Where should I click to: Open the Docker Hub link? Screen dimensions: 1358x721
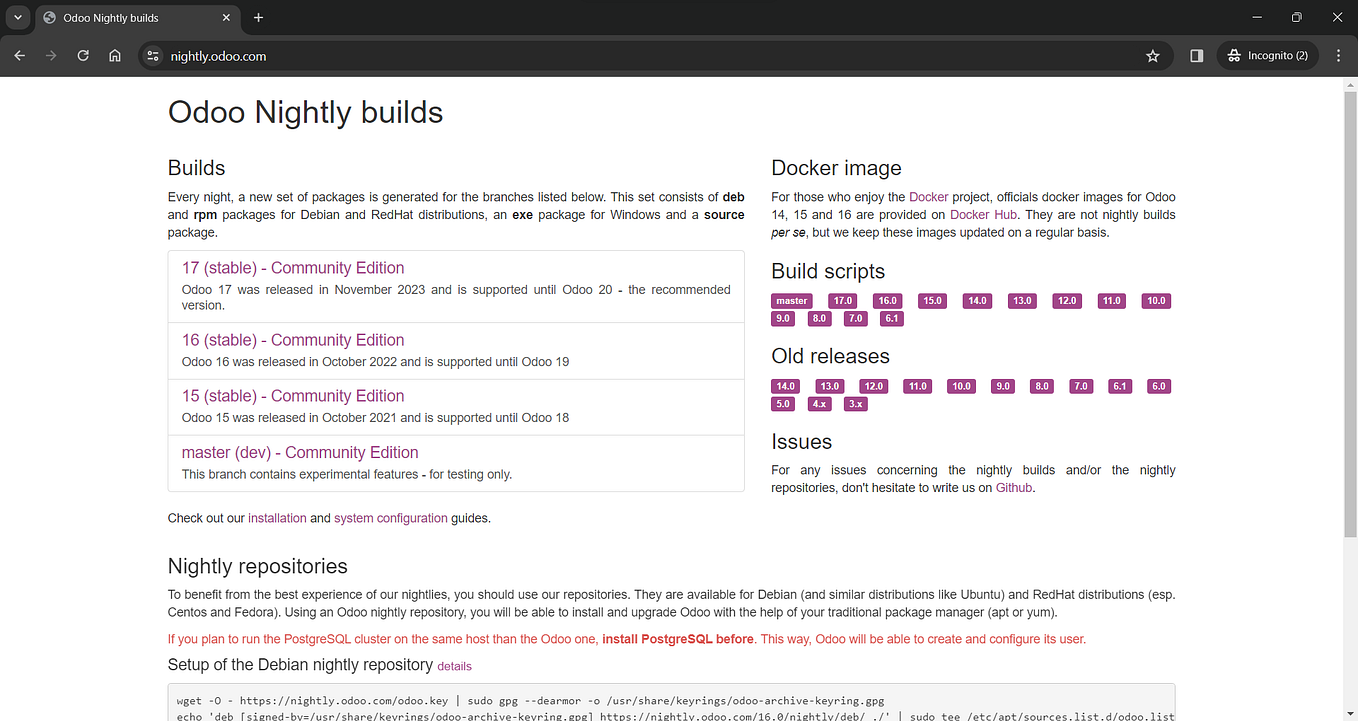(x=983, y=214)
